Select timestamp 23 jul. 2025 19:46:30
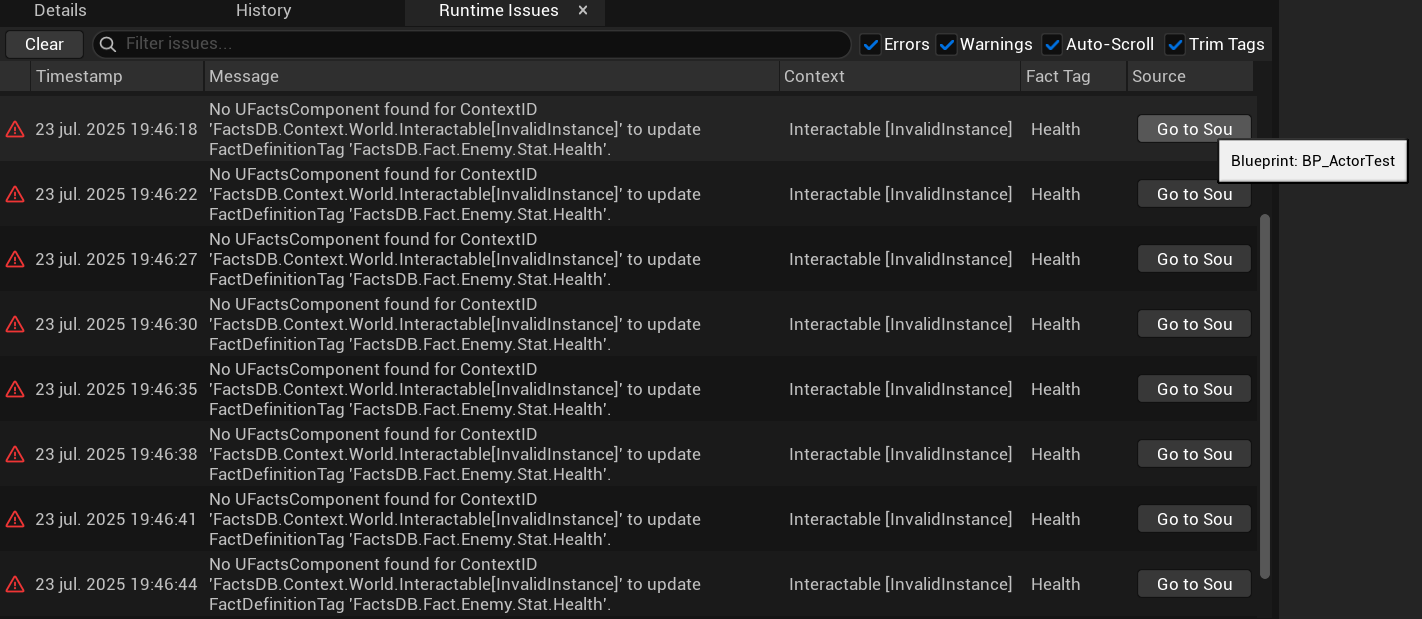 tap(116, 324)
